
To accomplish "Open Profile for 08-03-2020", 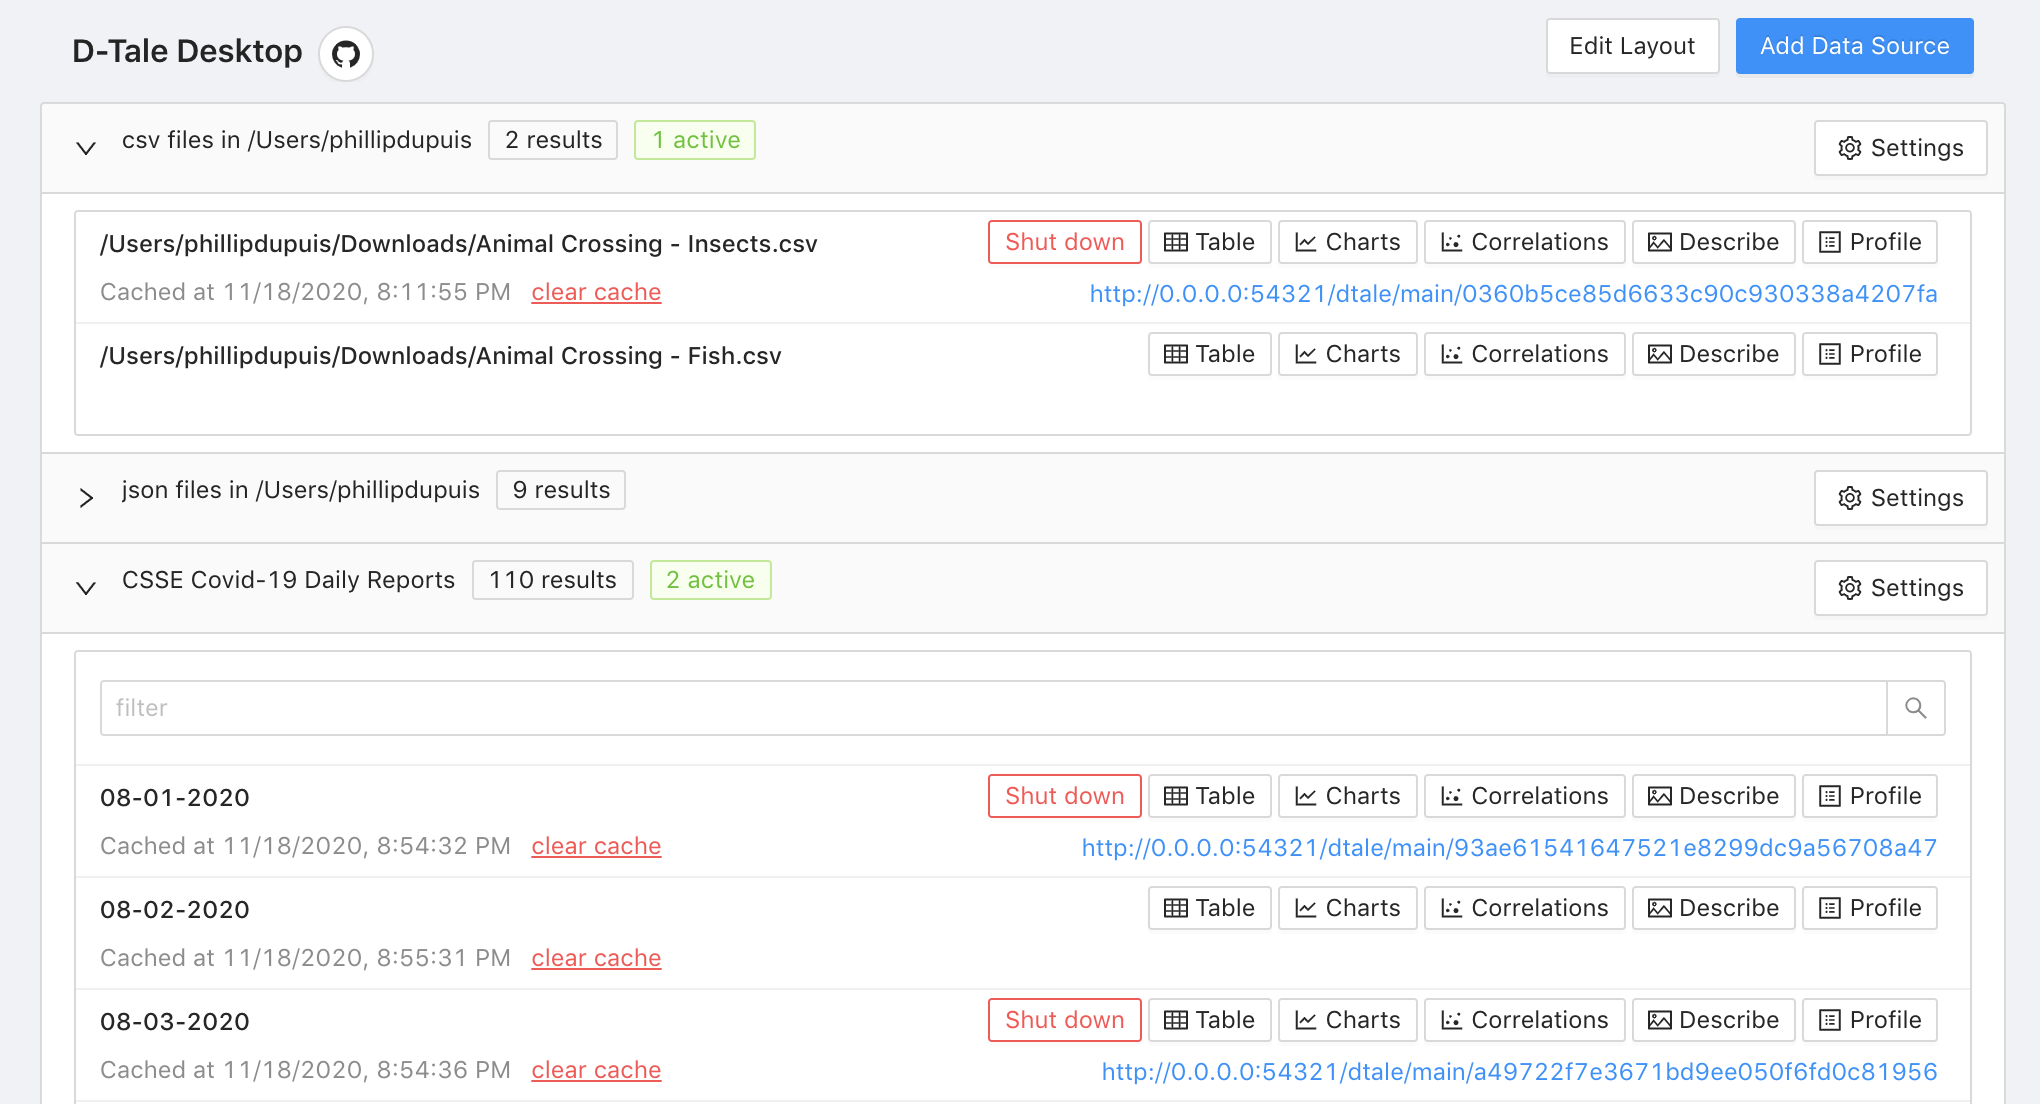I will pyautogui.click(x=1869, y=1020).
